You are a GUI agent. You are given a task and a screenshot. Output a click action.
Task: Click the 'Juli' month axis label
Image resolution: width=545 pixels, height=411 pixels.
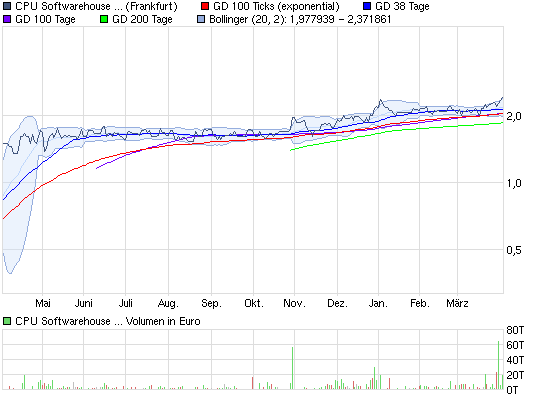click(x=125, y=303)
